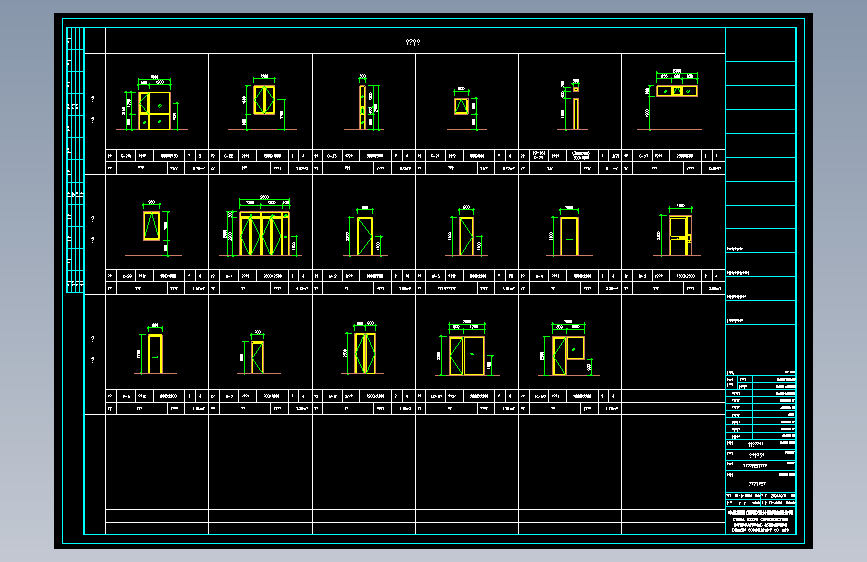Click the wide horizontal three-pane high window
Image resolution: width=867 pixels, height=562 pixels.
677,91
